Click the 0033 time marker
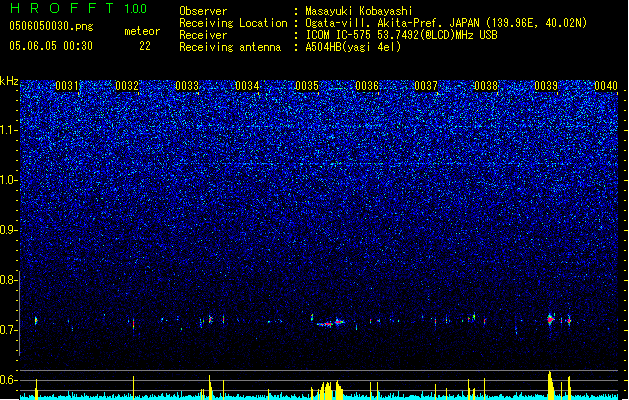This screenshot has height=400, width=629. click(187, 86)
